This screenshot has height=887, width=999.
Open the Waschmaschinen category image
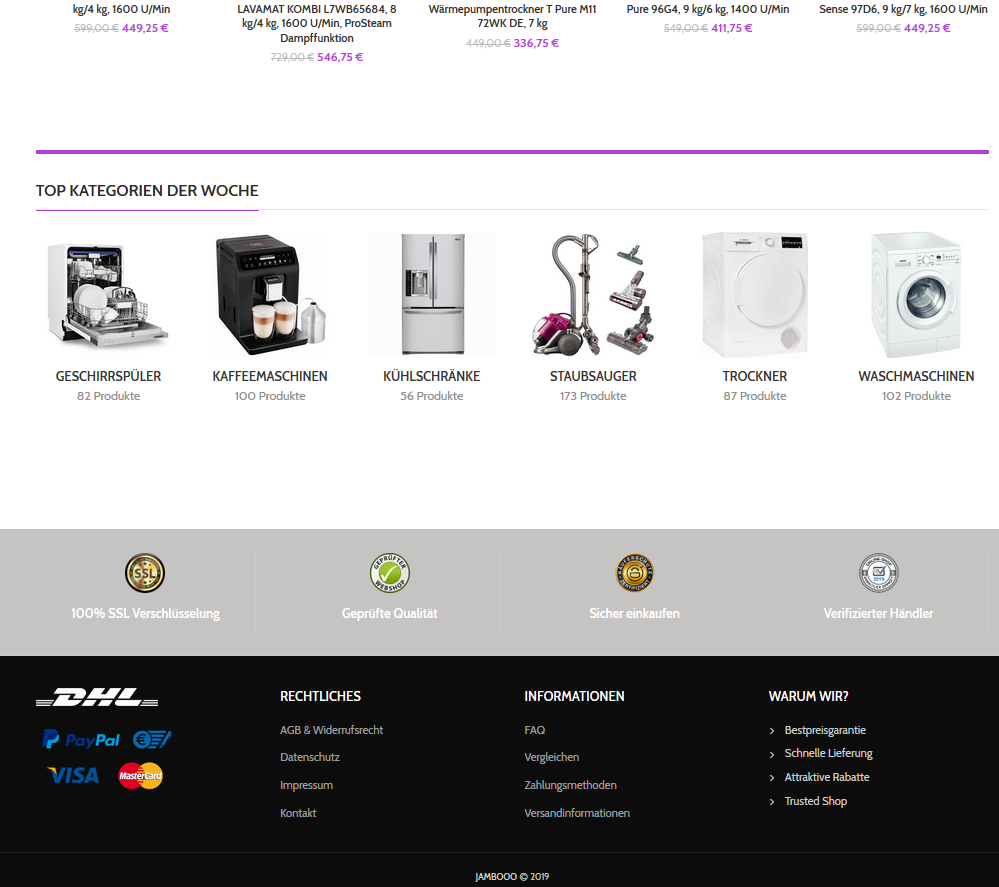point(916,295)
